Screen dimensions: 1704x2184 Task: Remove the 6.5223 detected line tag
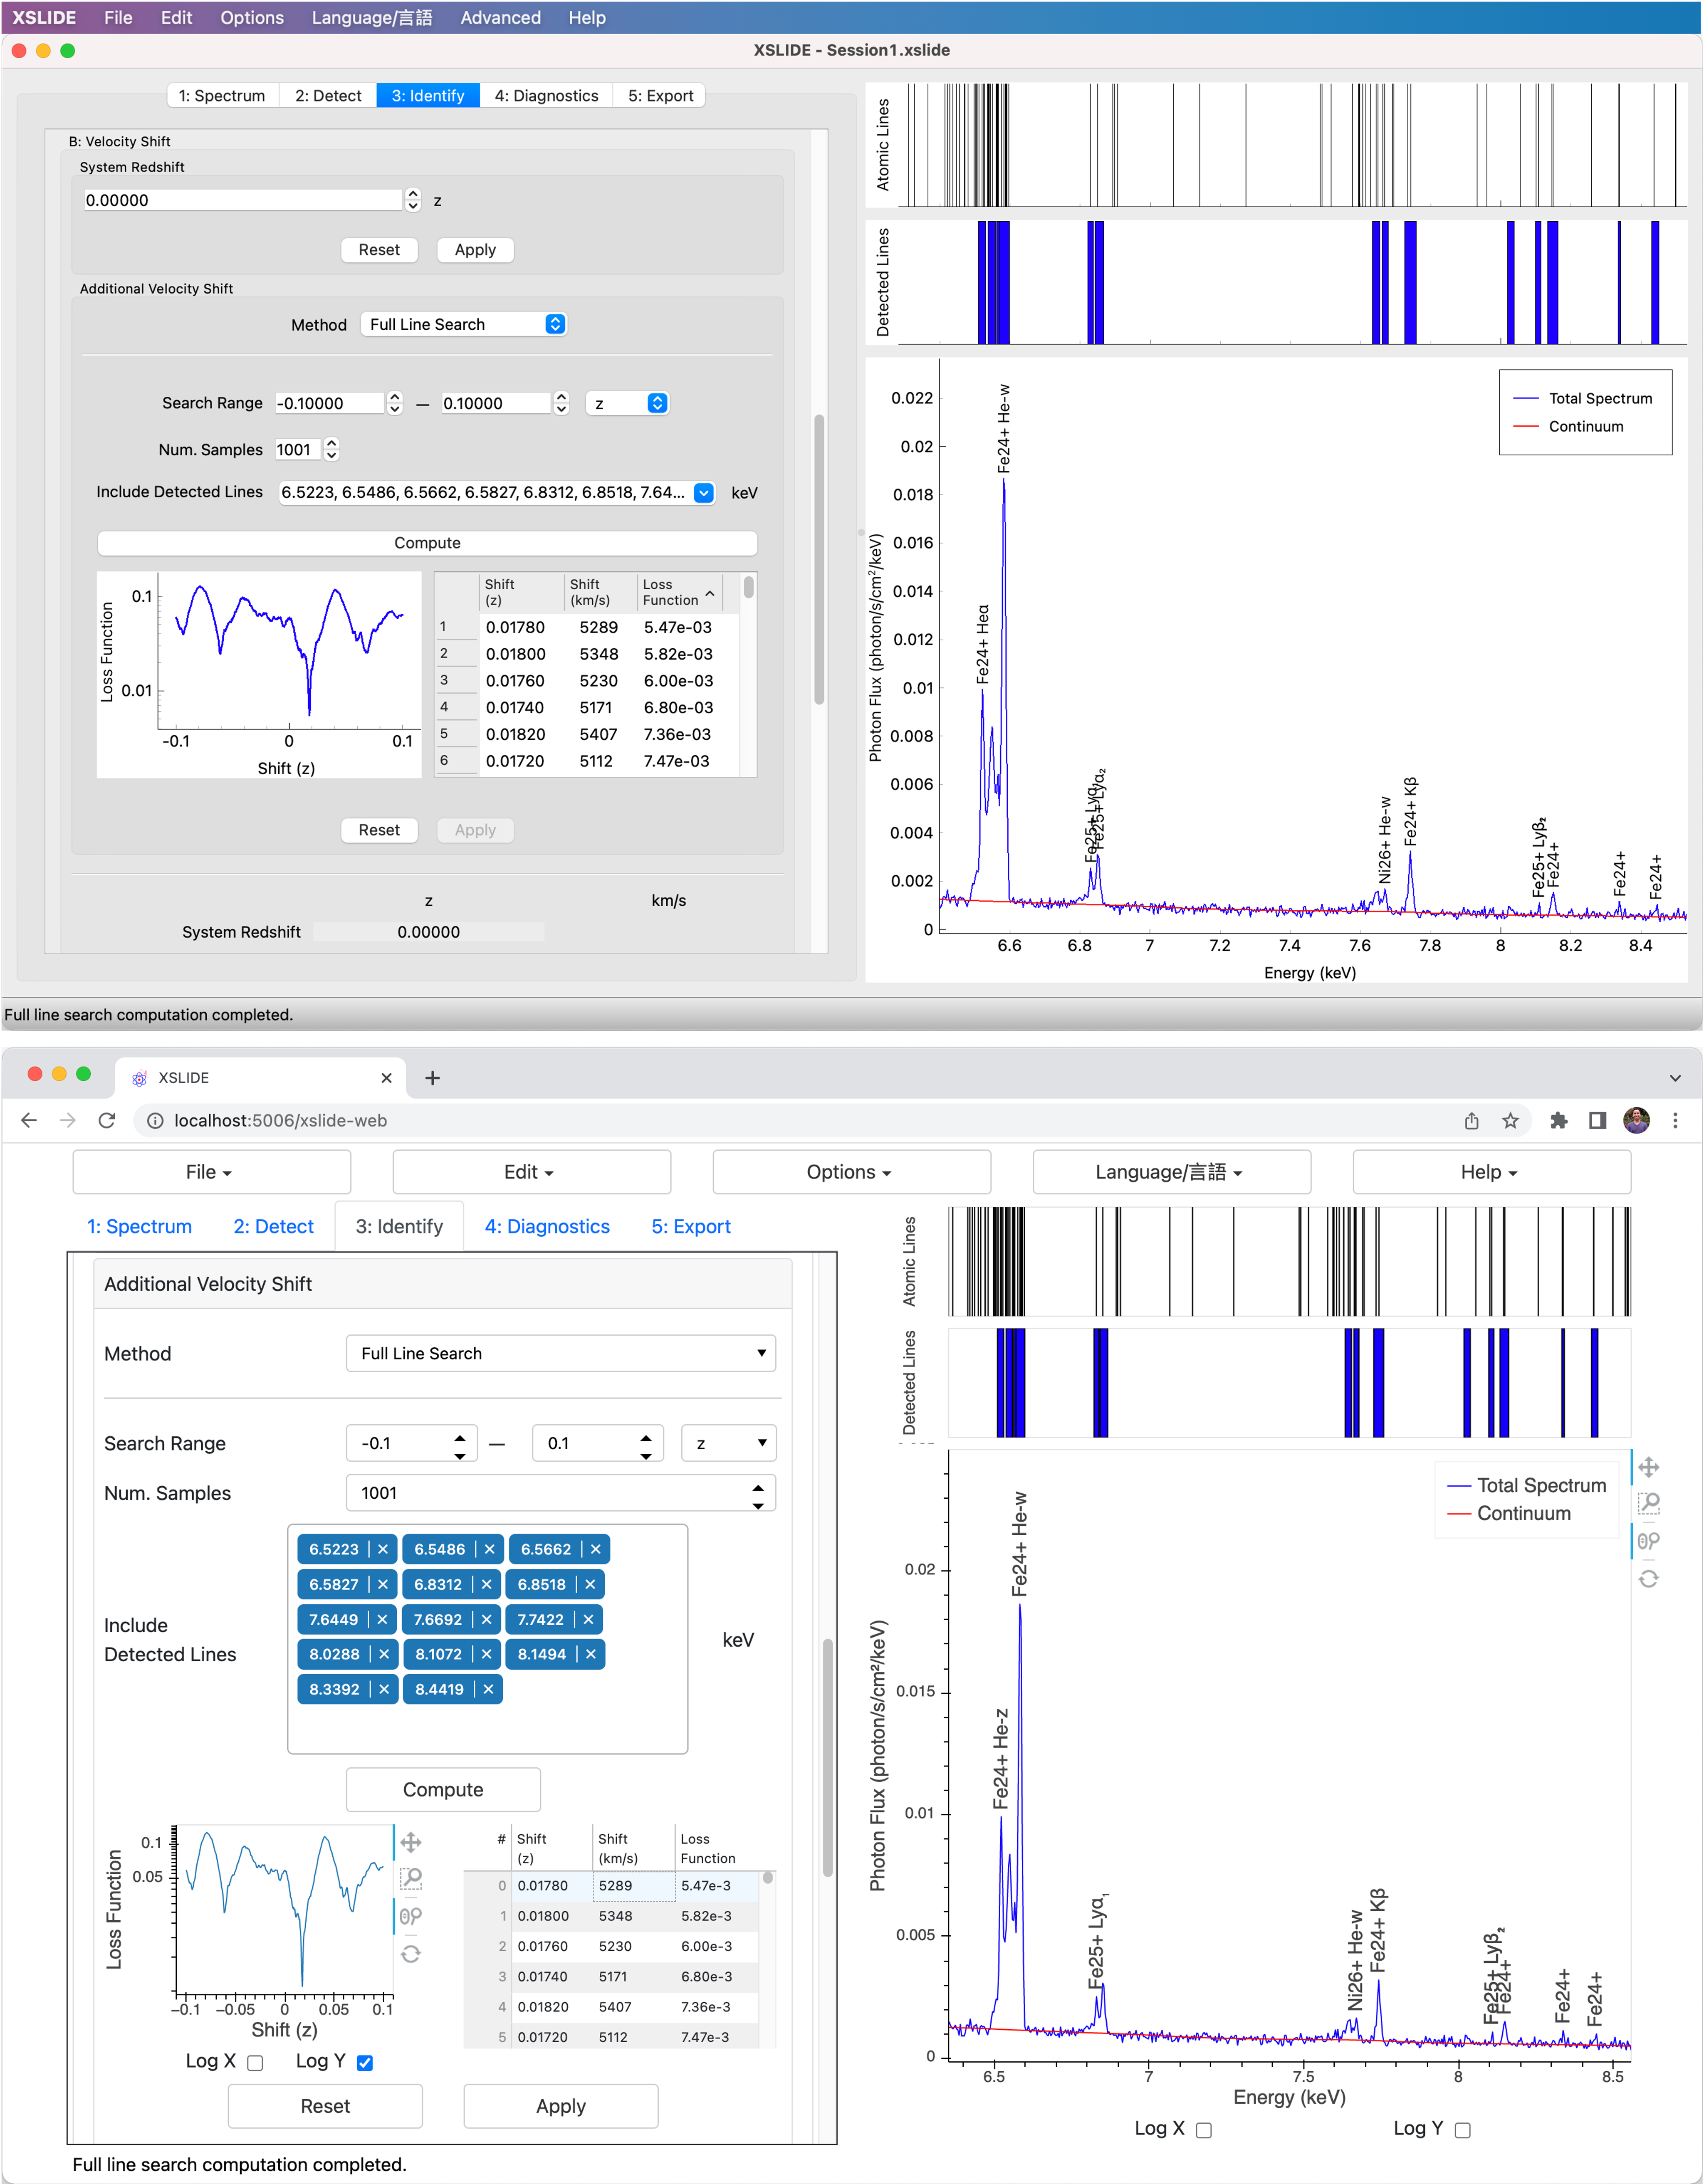tap(383, 1549)
